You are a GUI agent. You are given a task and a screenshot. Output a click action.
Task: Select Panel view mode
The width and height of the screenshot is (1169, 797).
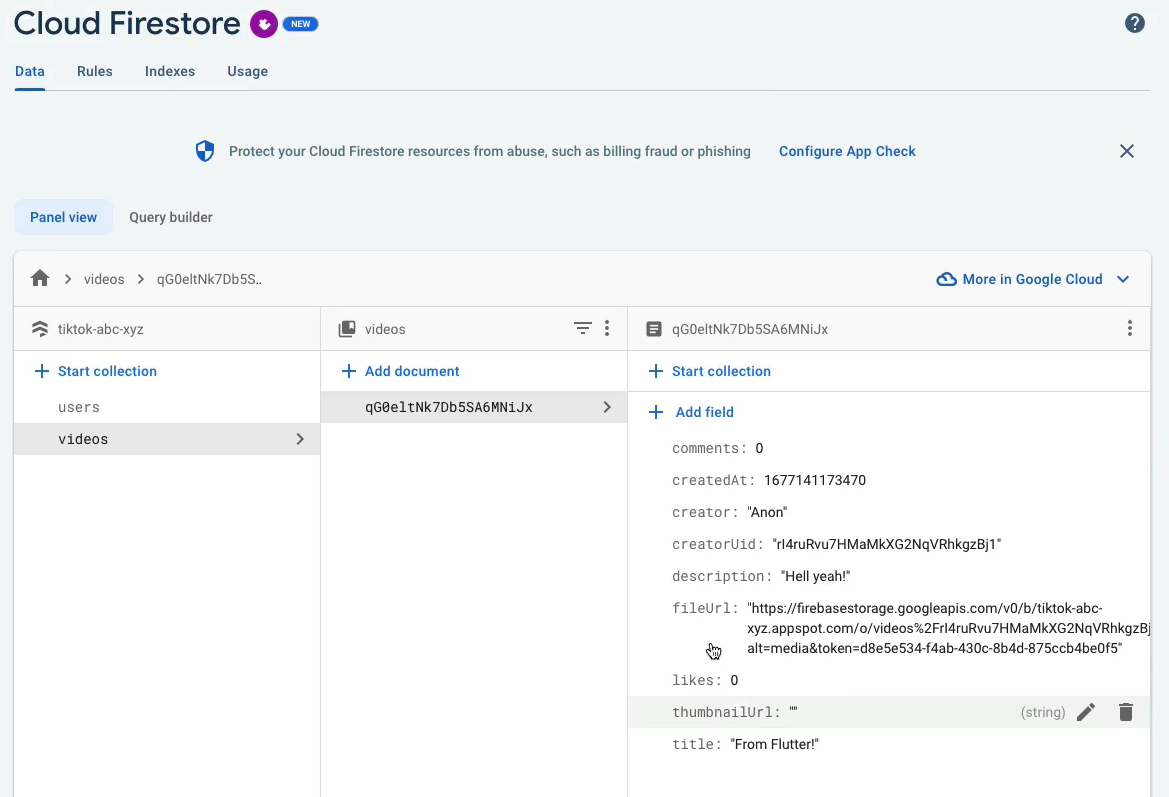[63, 217]
